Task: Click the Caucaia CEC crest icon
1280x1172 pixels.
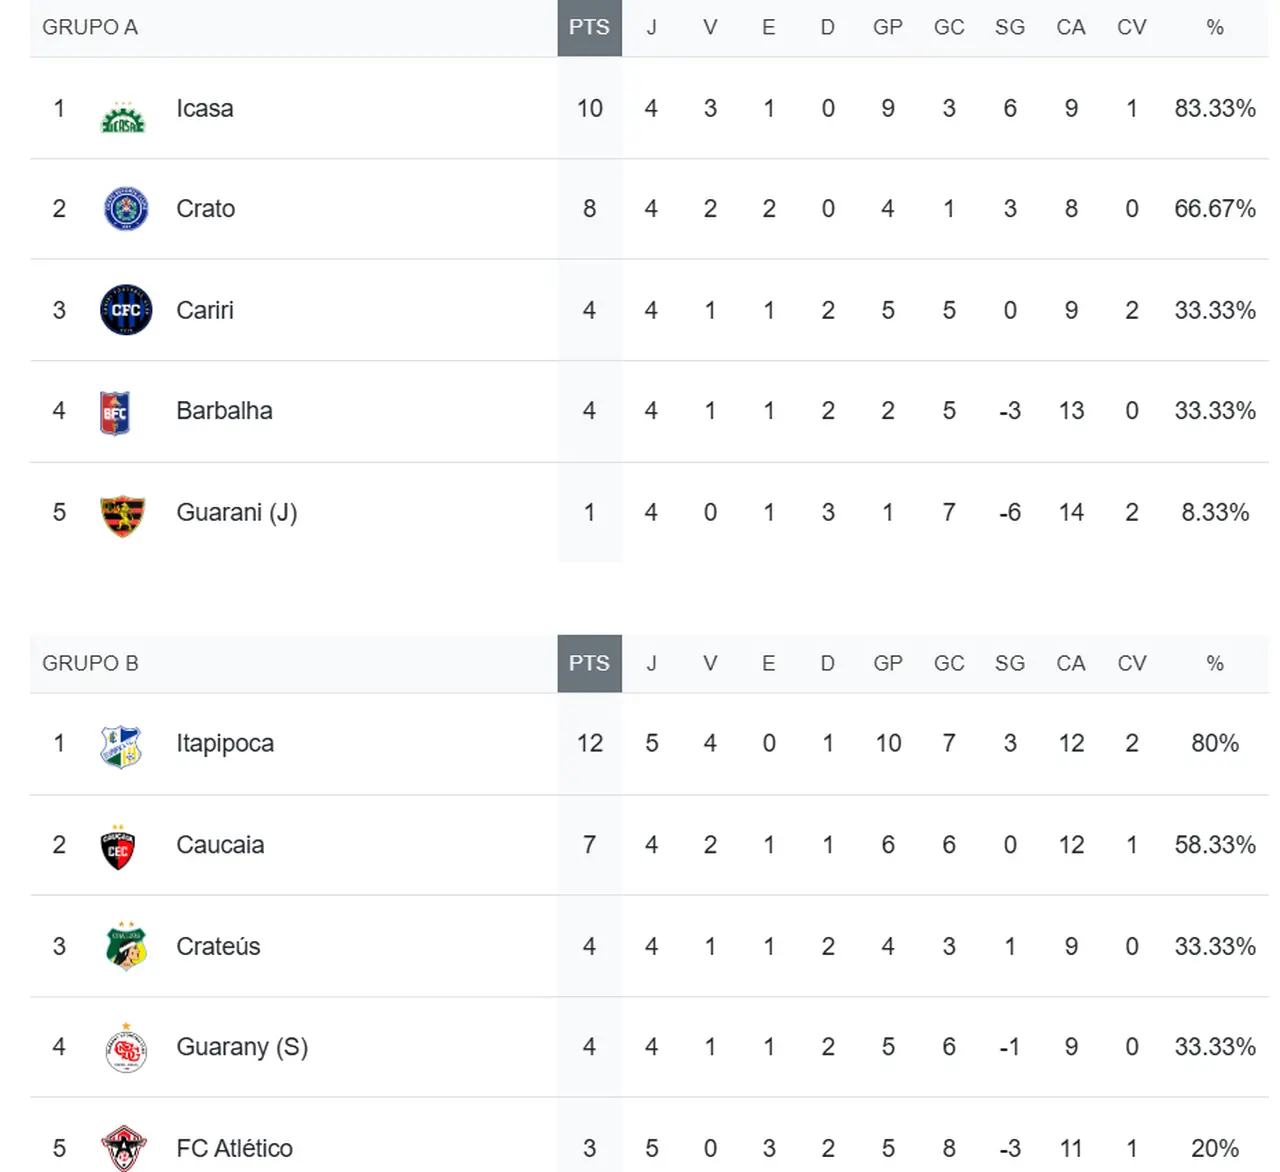Action: (118, 849)
